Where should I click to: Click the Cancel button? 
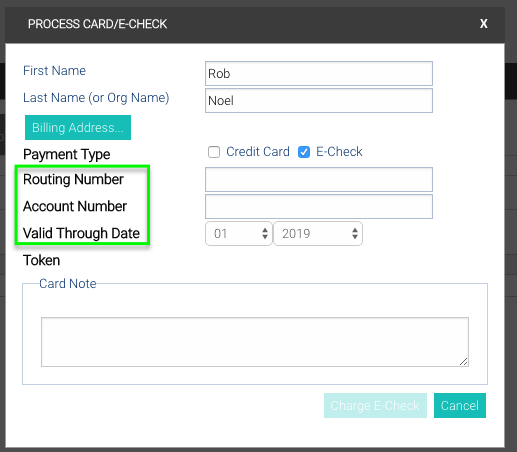[460, 405]
